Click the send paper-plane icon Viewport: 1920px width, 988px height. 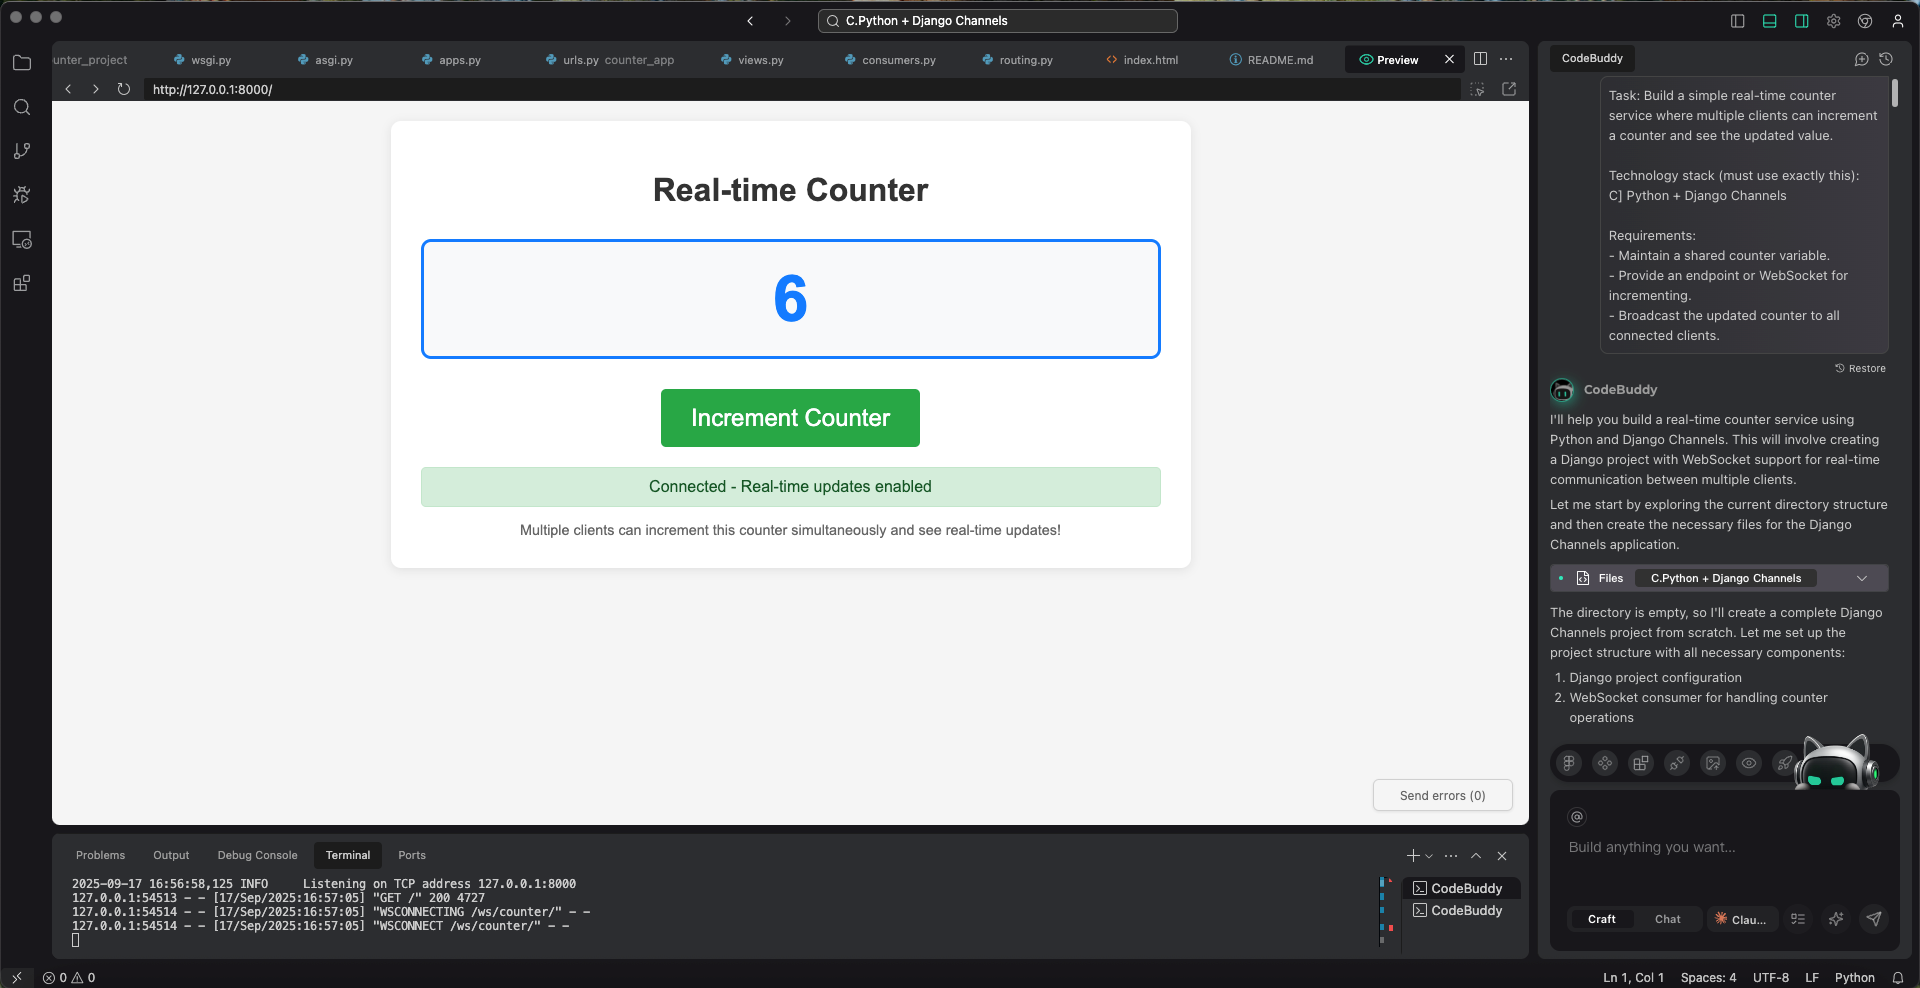click(x=1874, y=919)
